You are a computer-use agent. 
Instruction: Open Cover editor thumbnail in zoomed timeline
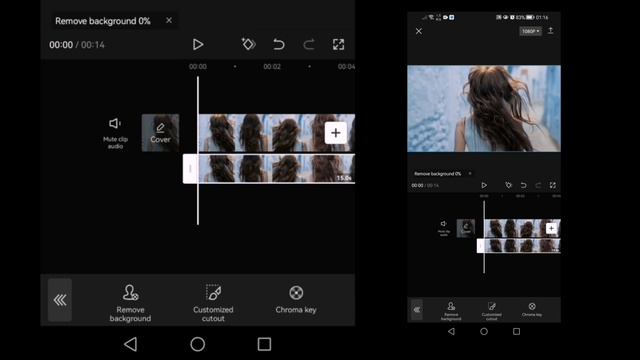click(160, 133)
